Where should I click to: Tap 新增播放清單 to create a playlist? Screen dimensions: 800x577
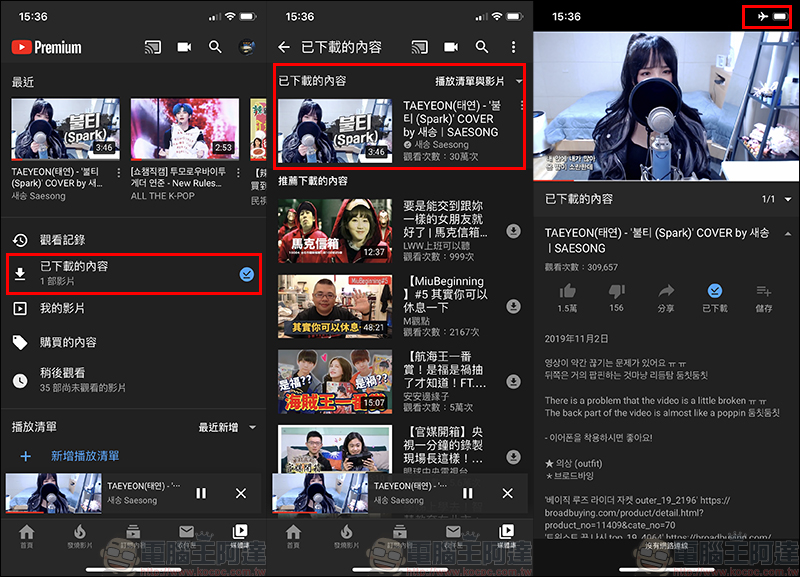pos(85,456)
